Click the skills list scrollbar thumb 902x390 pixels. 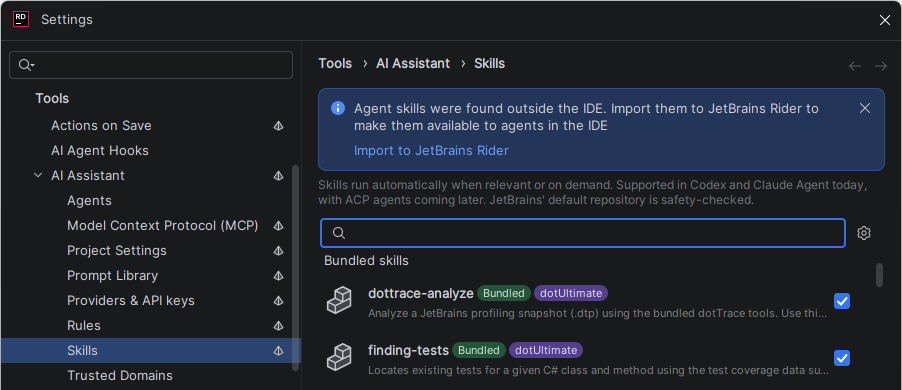(879, 274)
